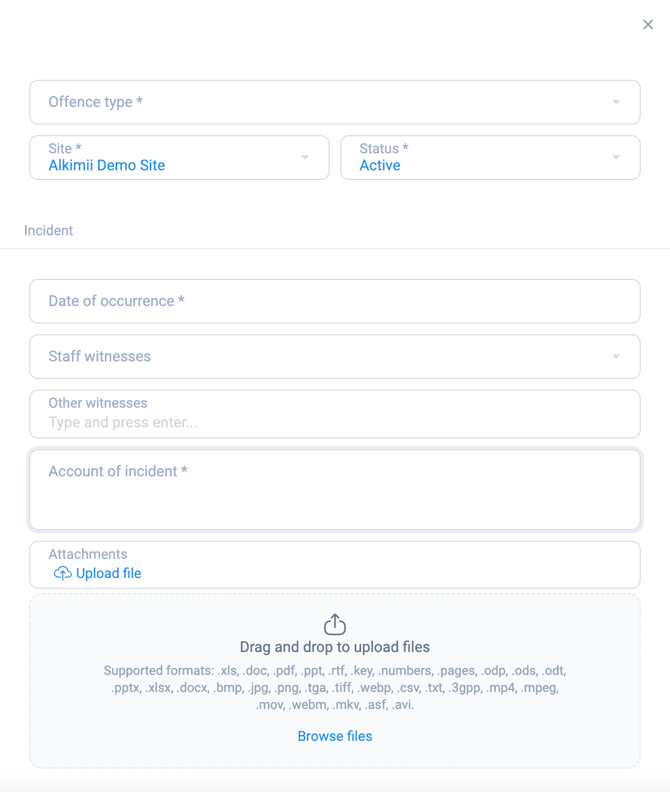The height and width of the screenshot is (792, 670).
Task: Click the drag and drop upload area
Action: pyautogui.click(x=335, y=690)
